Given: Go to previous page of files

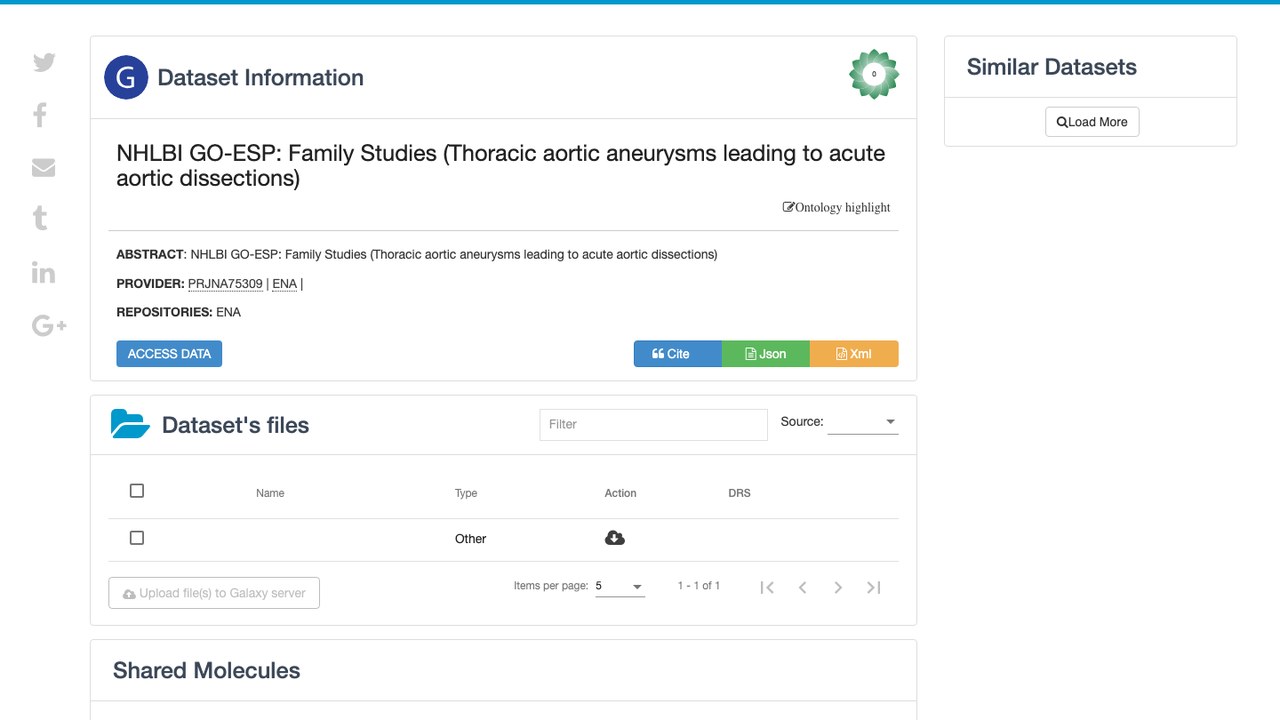Looking at the screenshot, I should pyautogui.click(x=802, y=587).
